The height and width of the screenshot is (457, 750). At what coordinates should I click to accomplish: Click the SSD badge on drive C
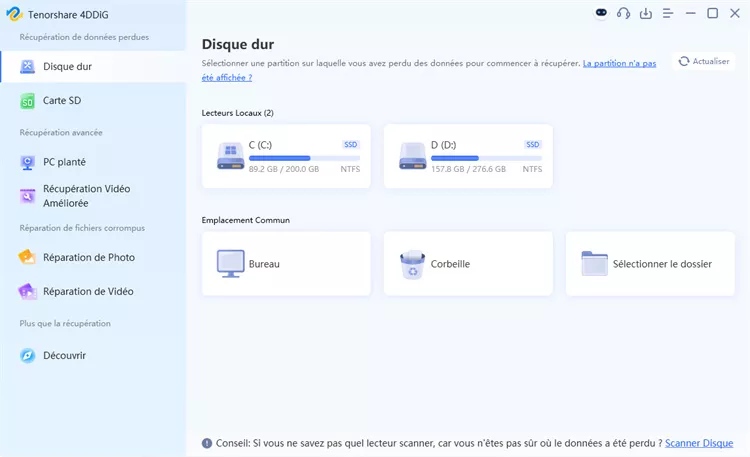click(x=351, y=145)
